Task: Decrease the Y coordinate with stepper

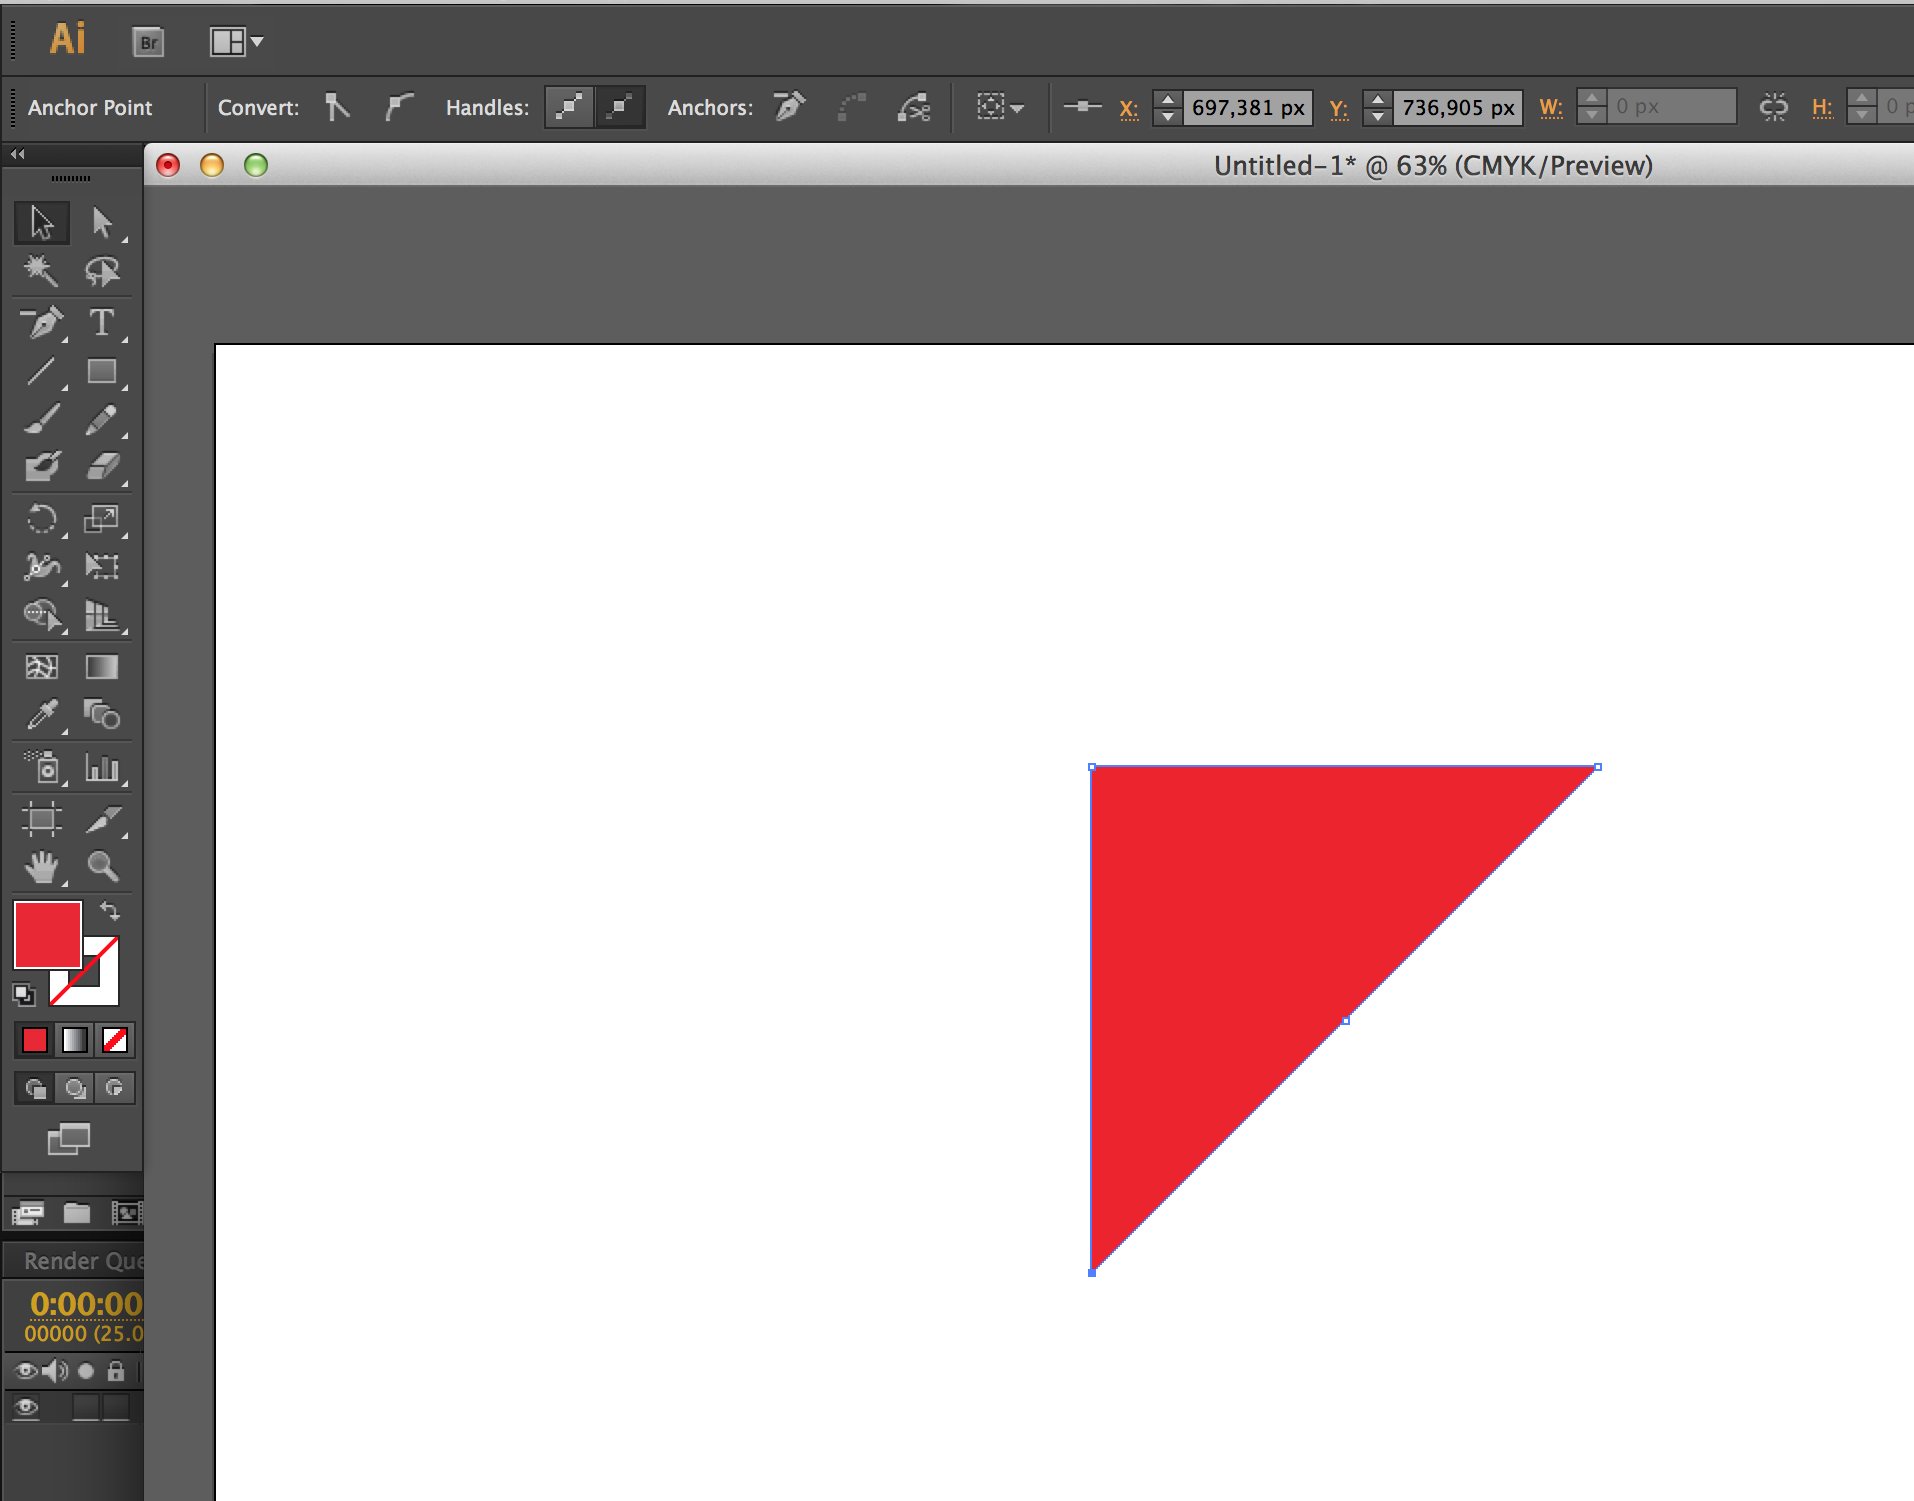Action: 1378,116
